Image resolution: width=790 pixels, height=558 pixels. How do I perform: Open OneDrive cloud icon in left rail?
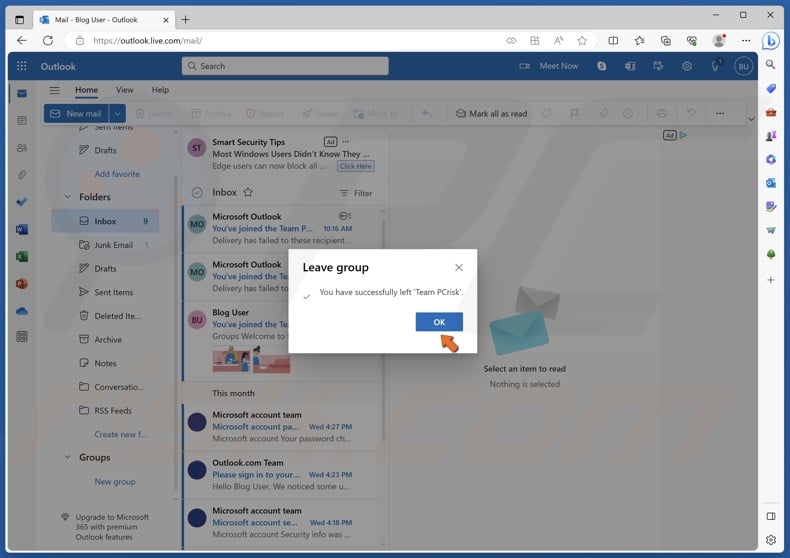click(22, 311)
